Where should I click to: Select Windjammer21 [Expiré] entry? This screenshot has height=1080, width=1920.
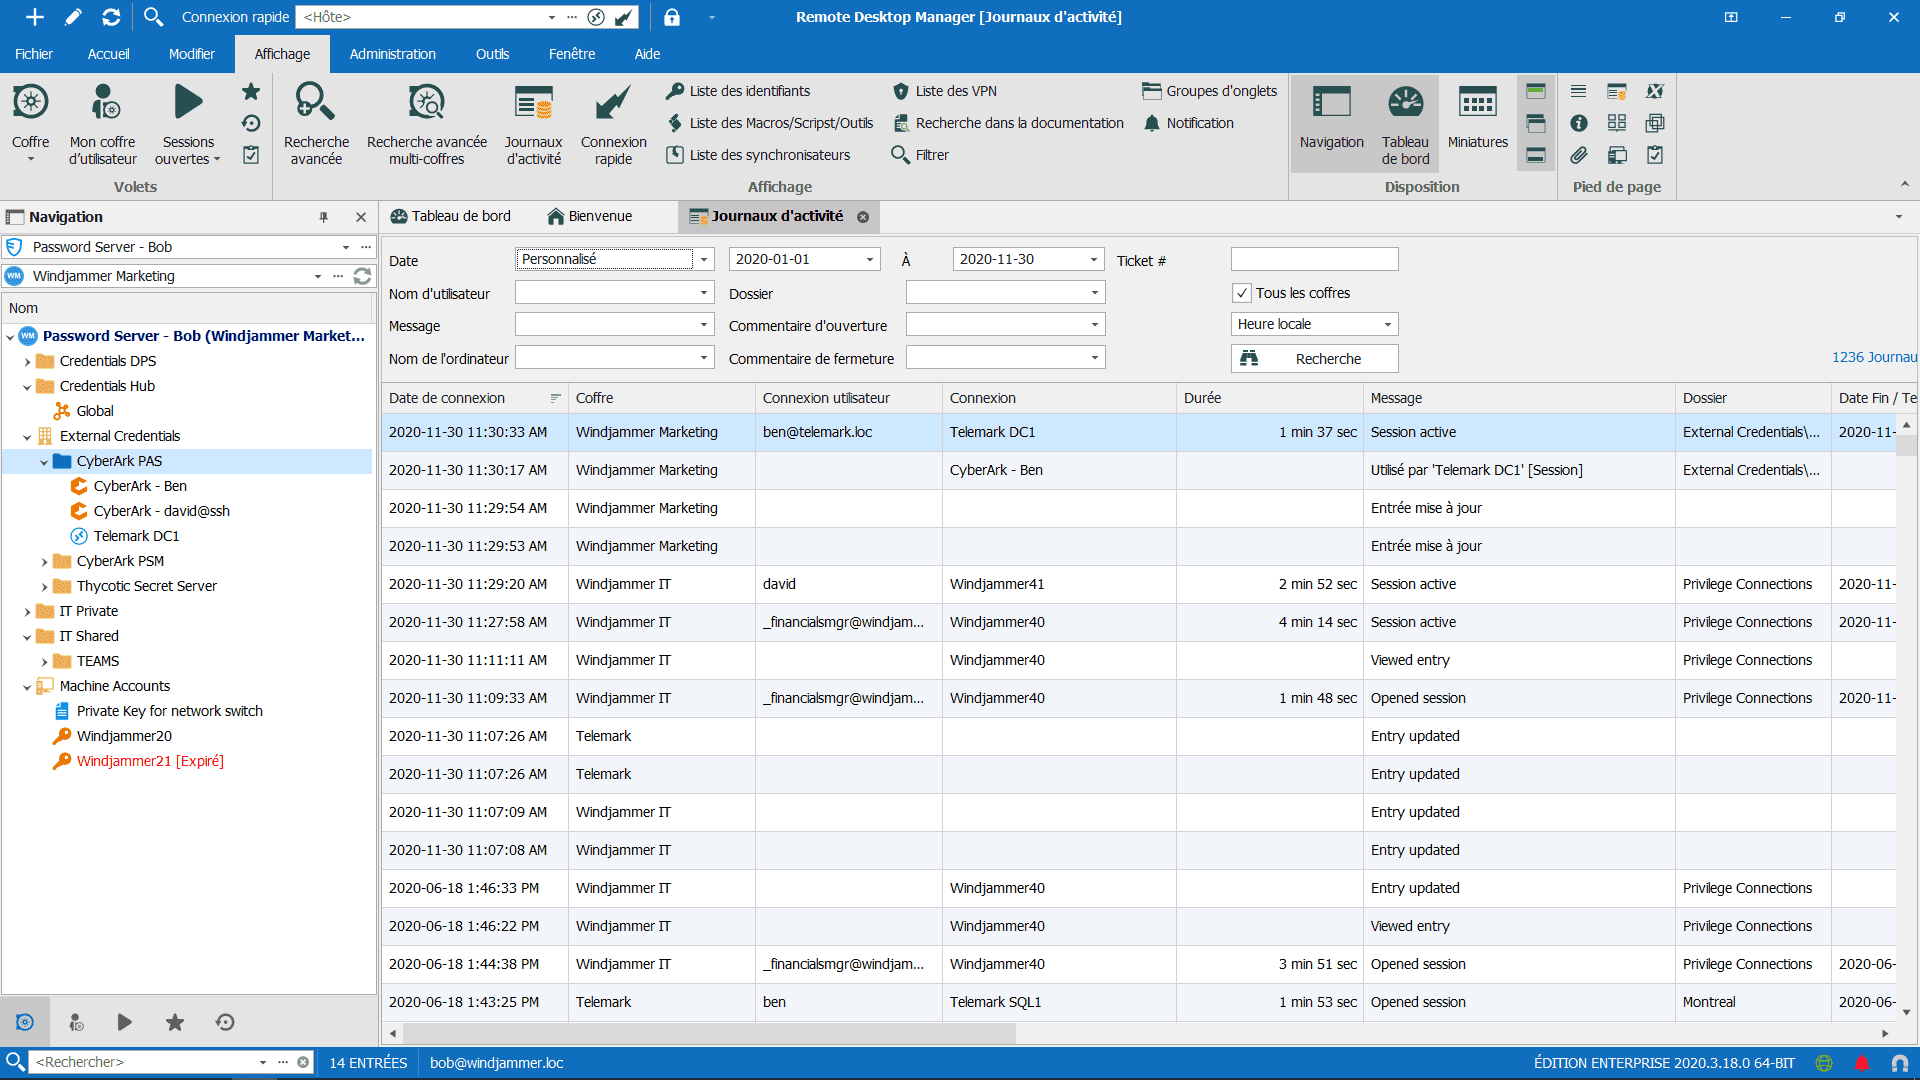[150, 761]
